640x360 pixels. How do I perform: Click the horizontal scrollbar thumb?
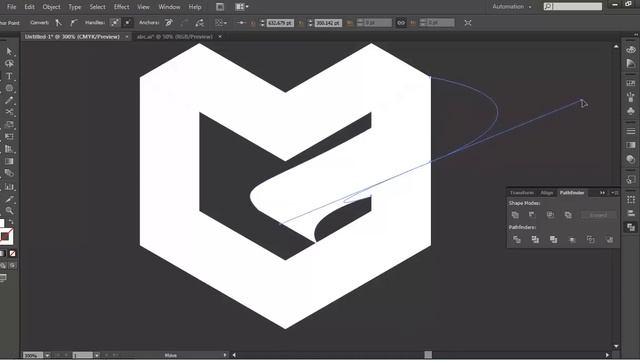428,355
